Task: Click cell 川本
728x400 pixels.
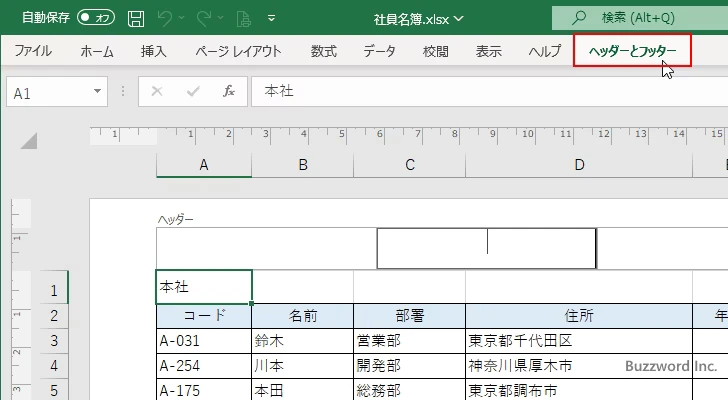Action: click(x=303, y=366)
